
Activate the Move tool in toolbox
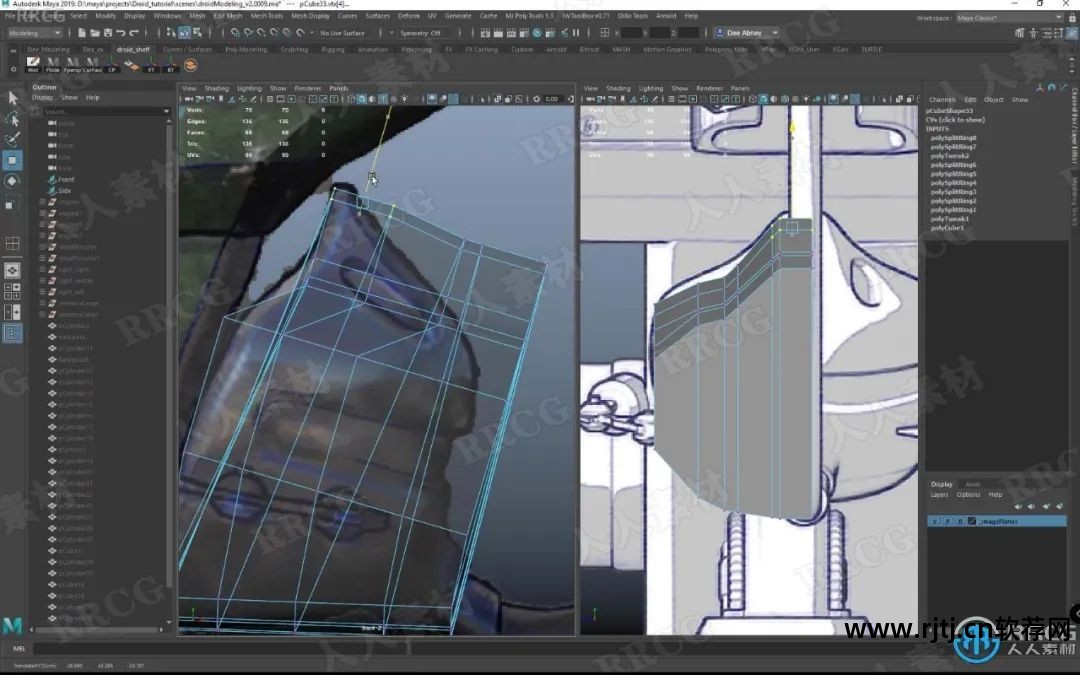(x=12, y=160)
